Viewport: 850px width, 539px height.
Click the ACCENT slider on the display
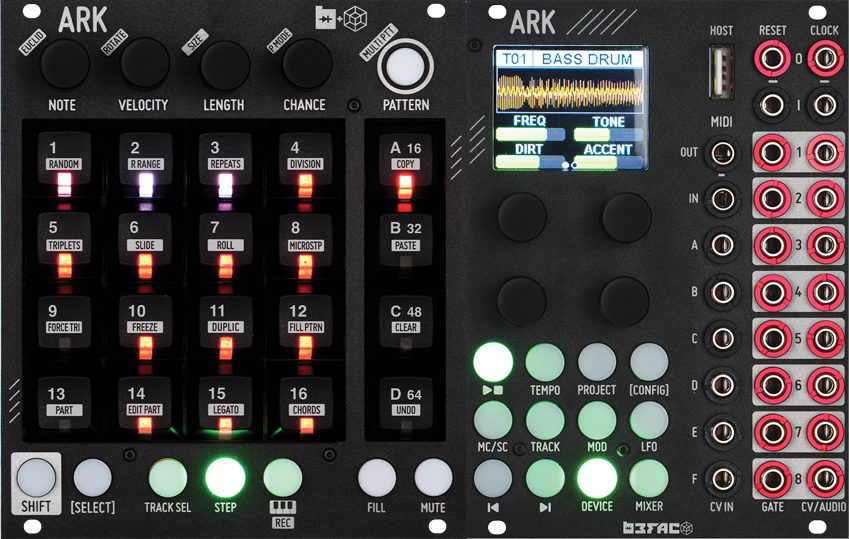608,162
